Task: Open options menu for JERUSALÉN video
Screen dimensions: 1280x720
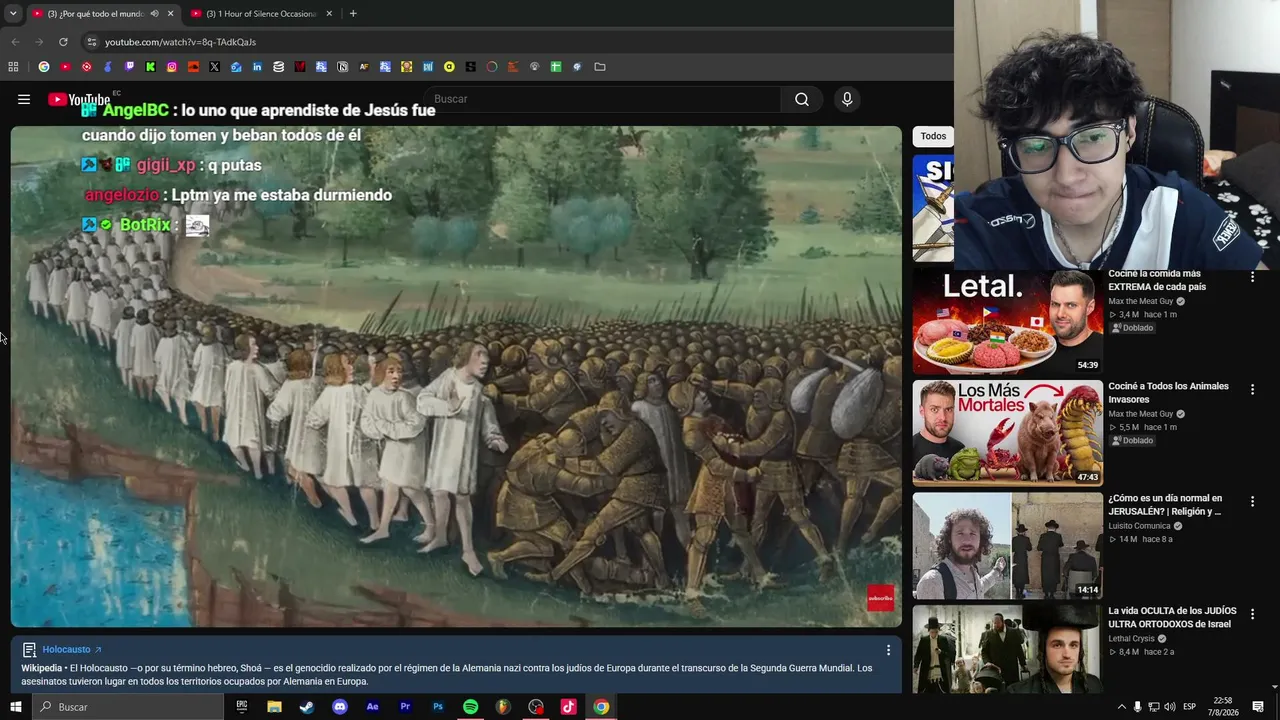Action: (x=1252, y=501)
